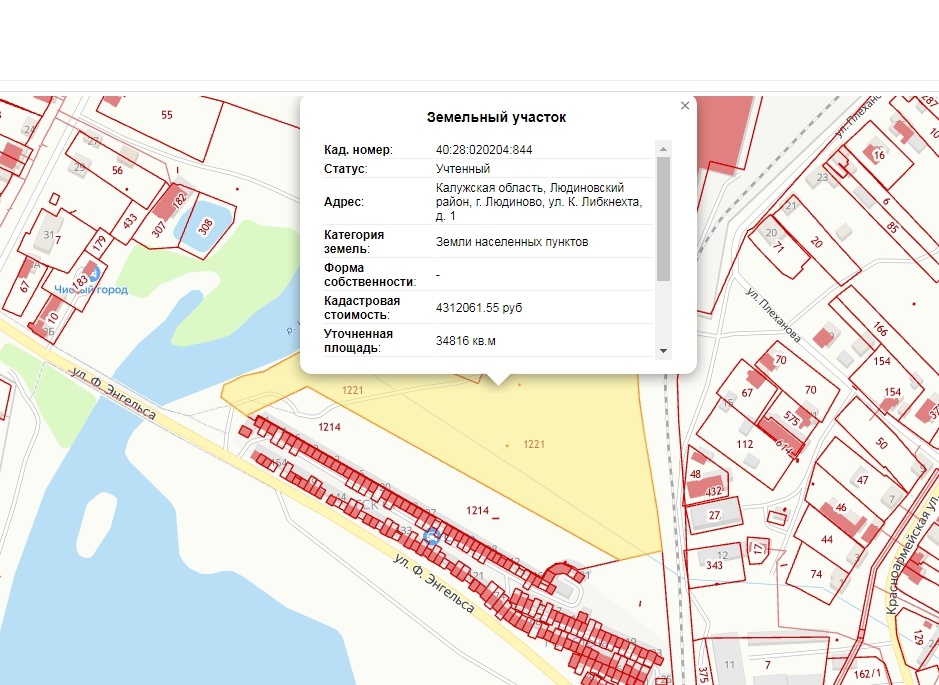Click the Кад. номер field label
Screen dimensions: 939x685
click(359, 150)
